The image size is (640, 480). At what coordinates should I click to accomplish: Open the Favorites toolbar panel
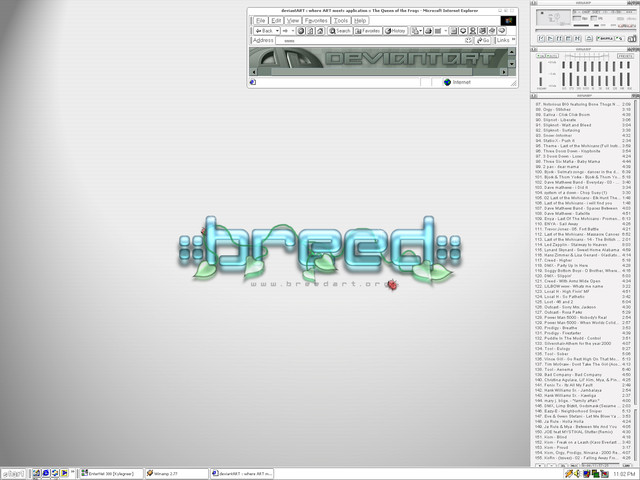point(368,30)
